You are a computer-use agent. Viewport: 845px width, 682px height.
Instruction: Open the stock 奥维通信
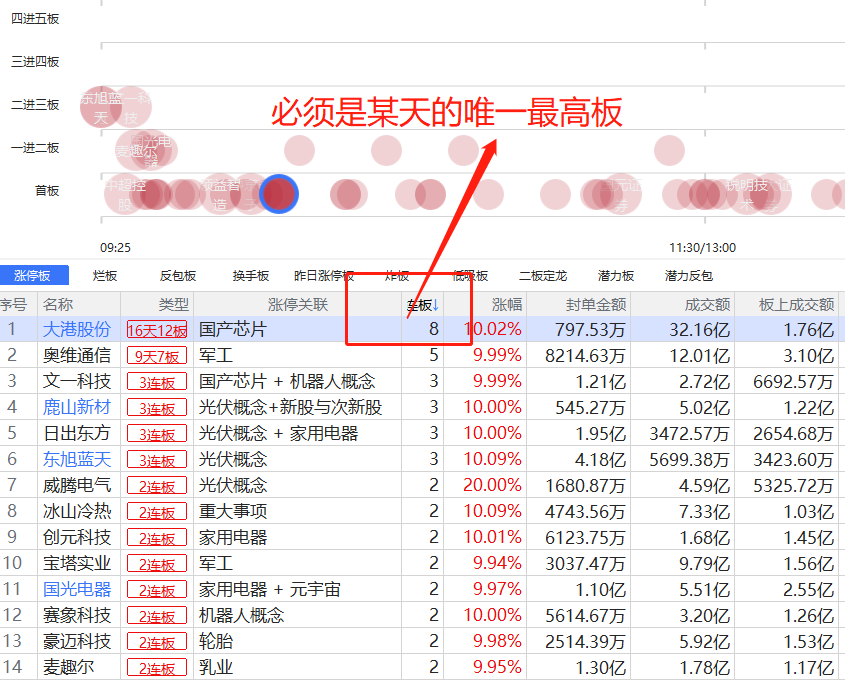pos(77,355)
